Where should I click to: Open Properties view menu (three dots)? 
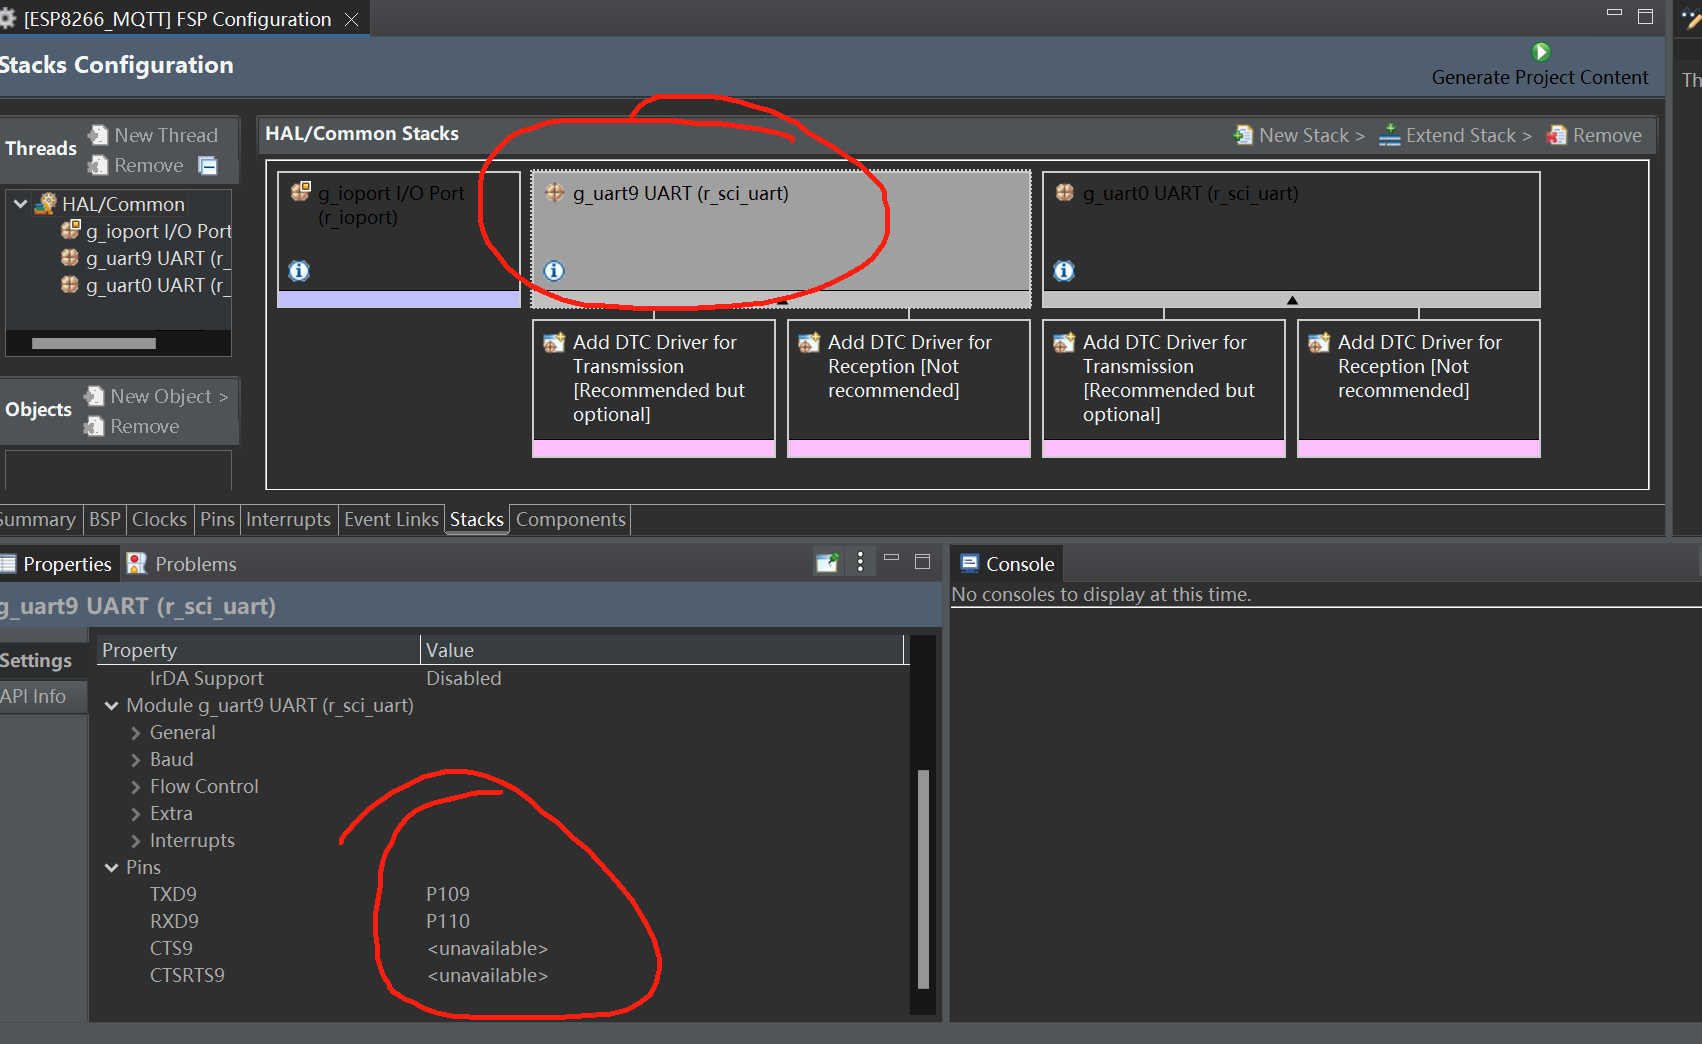860,562
